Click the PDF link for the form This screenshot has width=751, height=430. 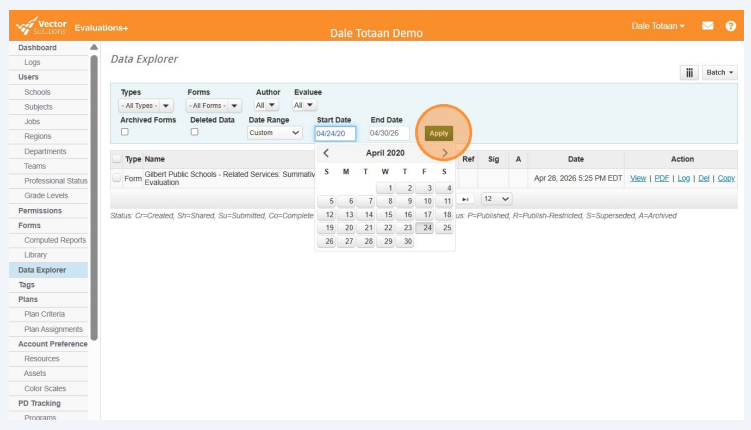[661, 178]
